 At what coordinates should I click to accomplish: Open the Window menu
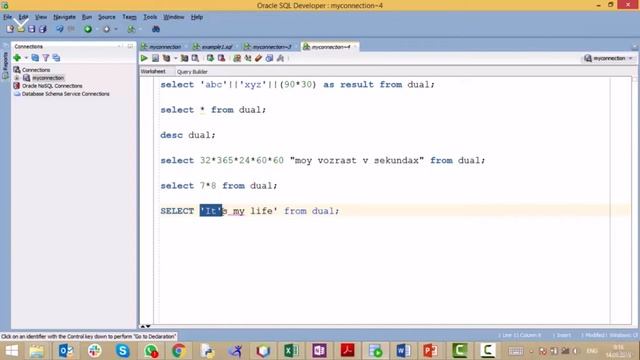pos(173,17)
